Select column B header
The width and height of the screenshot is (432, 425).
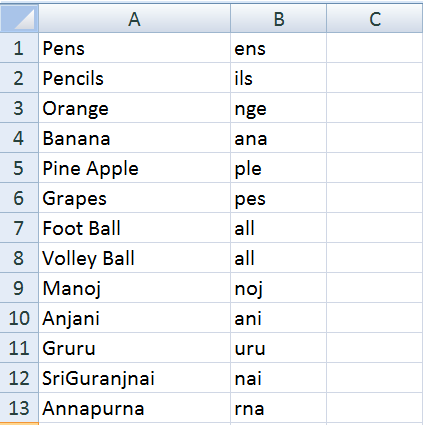tap(278, 18)
